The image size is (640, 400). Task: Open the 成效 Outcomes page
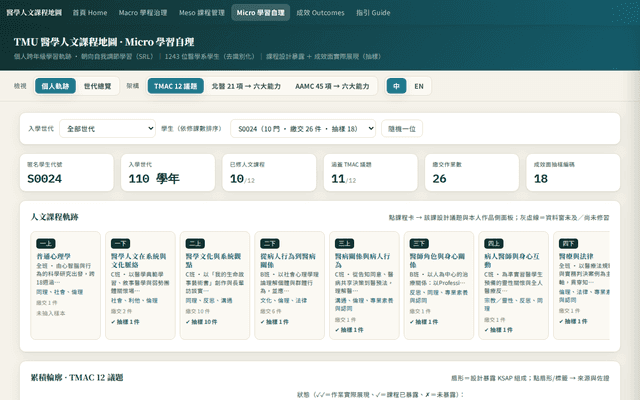coord(320,13)
